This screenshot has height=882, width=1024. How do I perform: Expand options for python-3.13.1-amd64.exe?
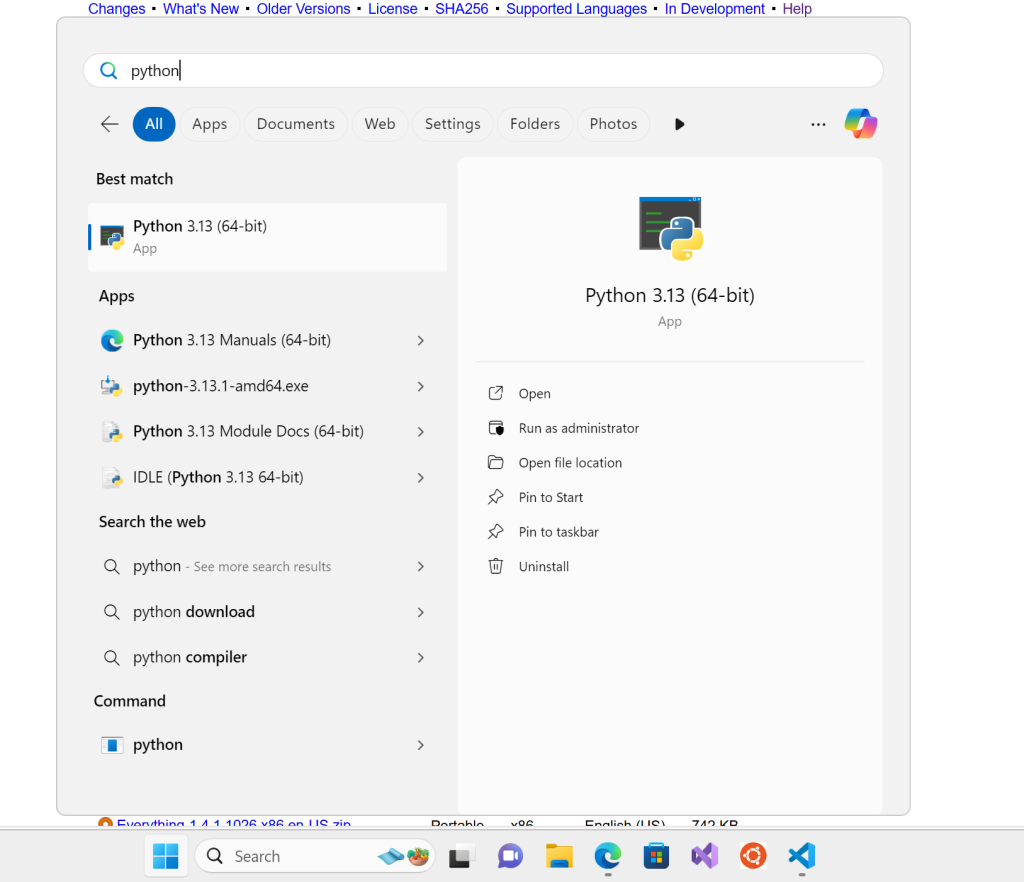coord(421,386)
